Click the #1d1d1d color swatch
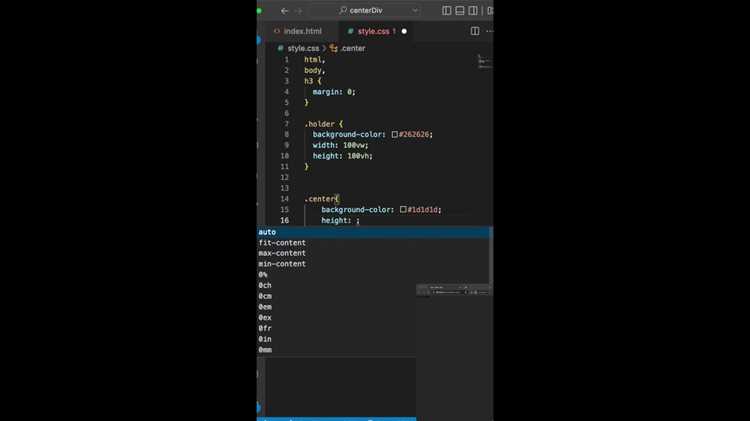Screen dimensions: 750x421 pos(403,210)
